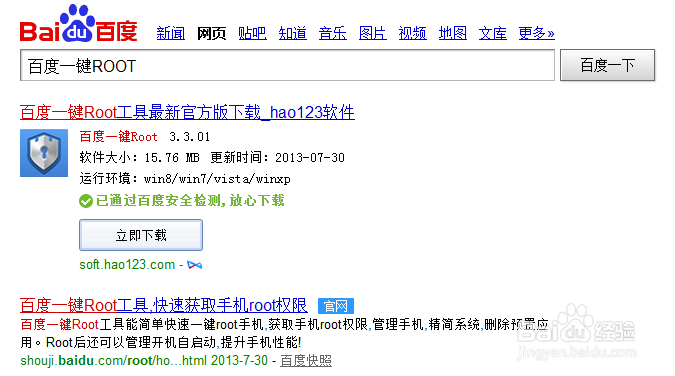Go to the 贴吧 tab
This screenshot has height=376, width=675.
(252, 33)
